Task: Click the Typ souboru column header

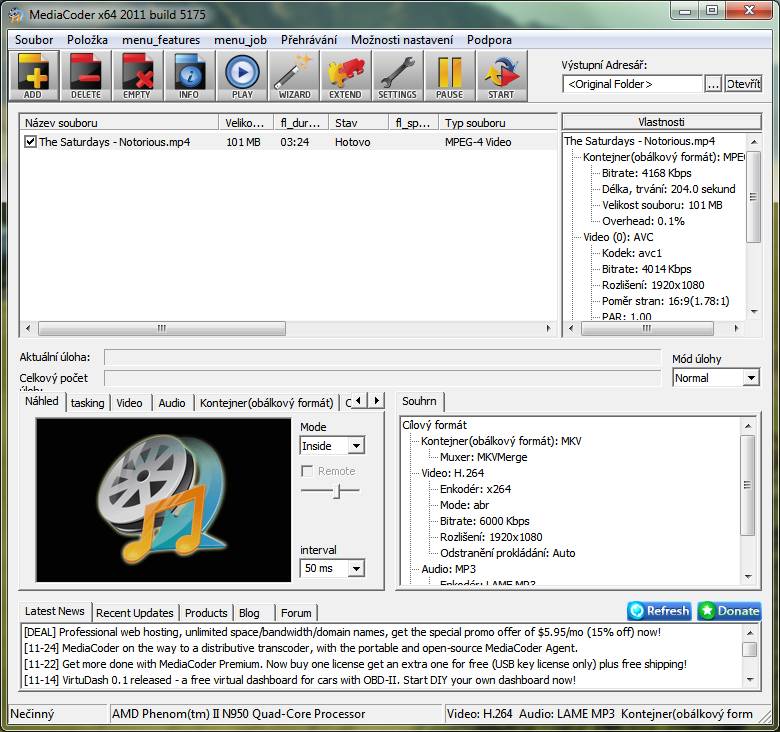Action: pyautogui.click(x=497, y=123)
